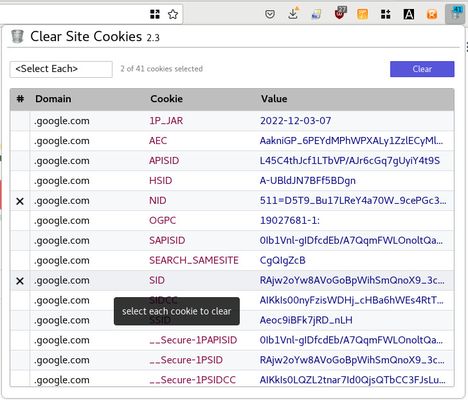This screenshot has width=468, height=400.
Task: Click the '2 of 41 cookies selected' text
Action: (x=162, y=69)
